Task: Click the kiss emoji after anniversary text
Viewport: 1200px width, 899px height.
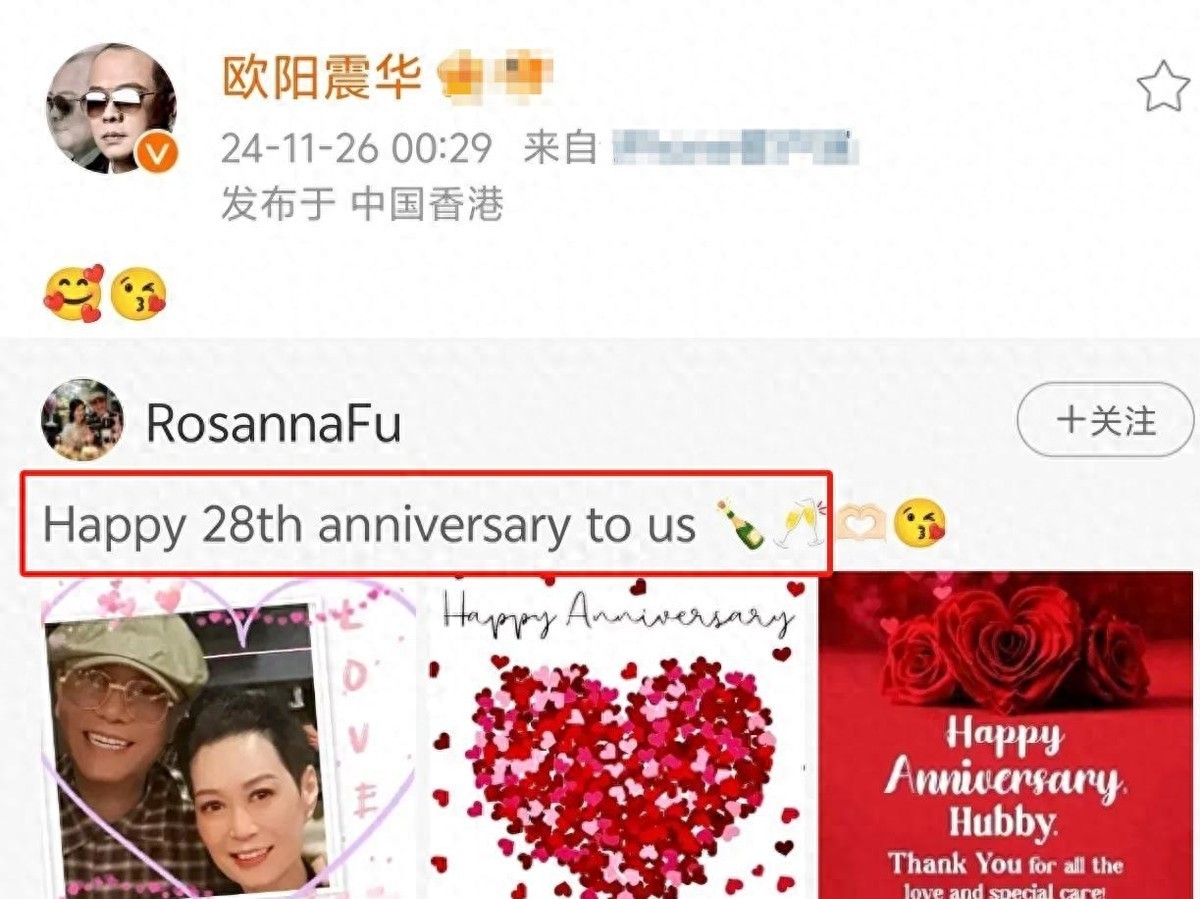Action: click(x=919, y=525)
